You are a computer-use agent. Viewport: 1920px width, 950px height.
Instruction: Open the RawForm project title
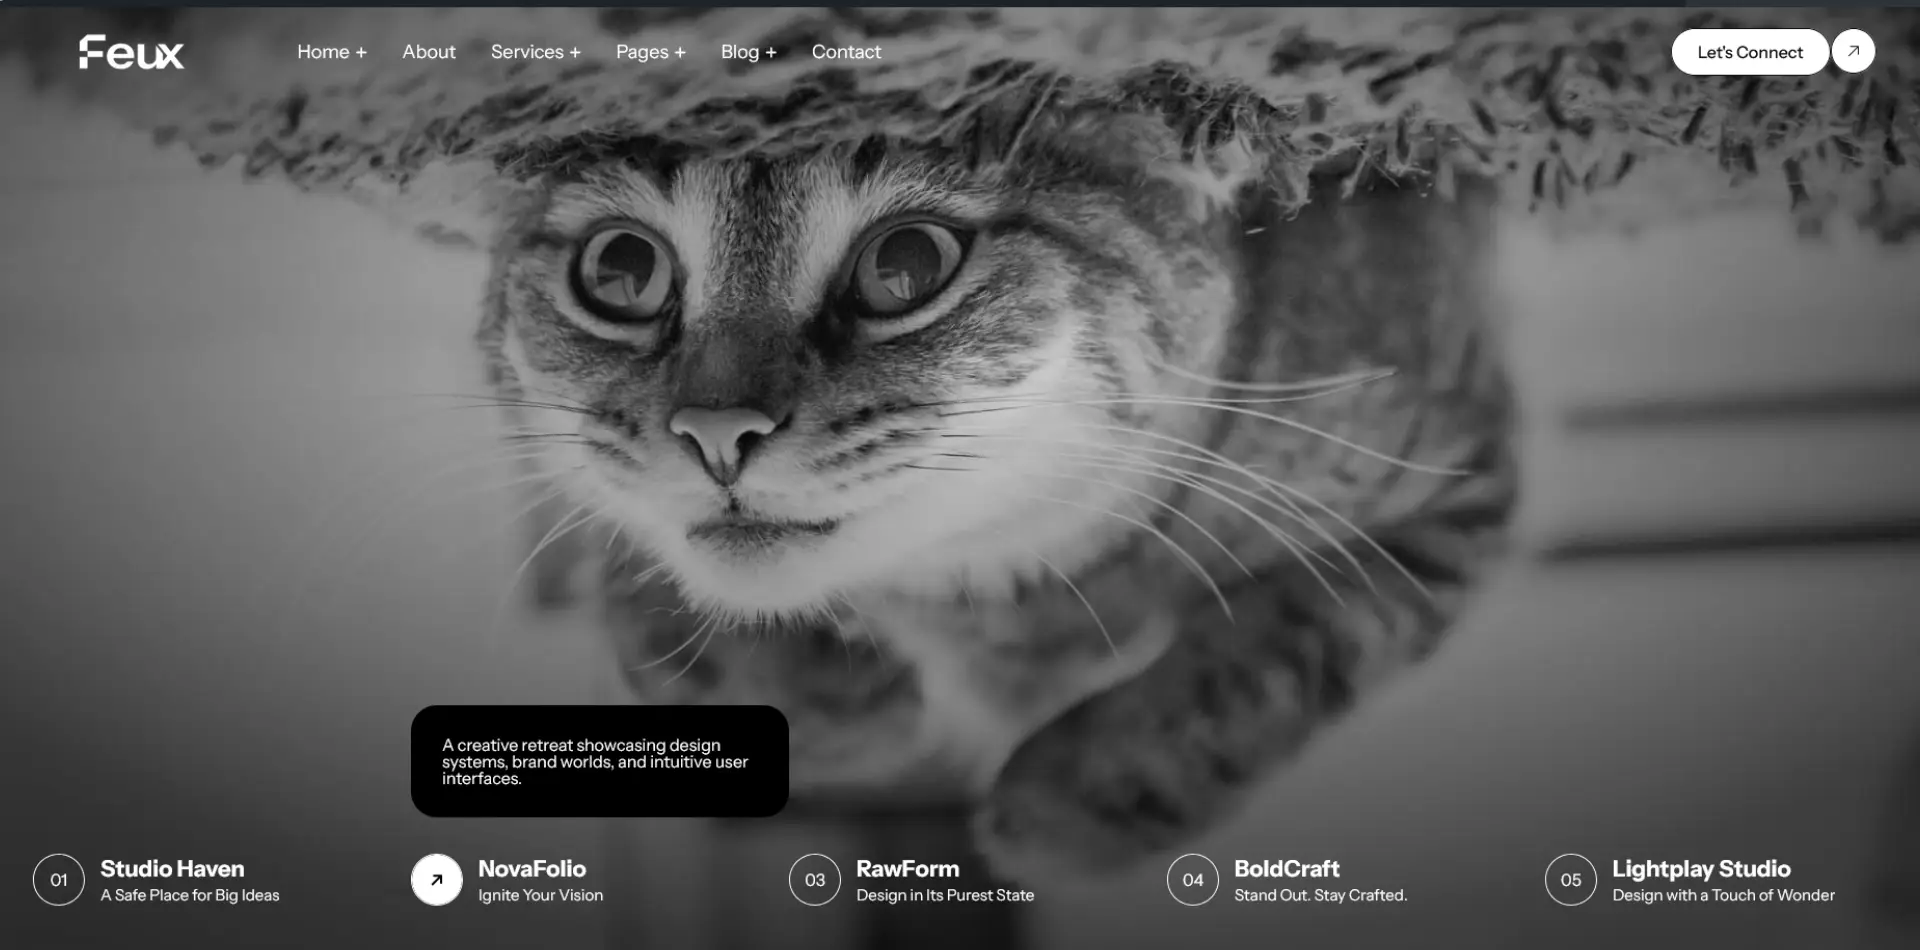tap(908, 869)
